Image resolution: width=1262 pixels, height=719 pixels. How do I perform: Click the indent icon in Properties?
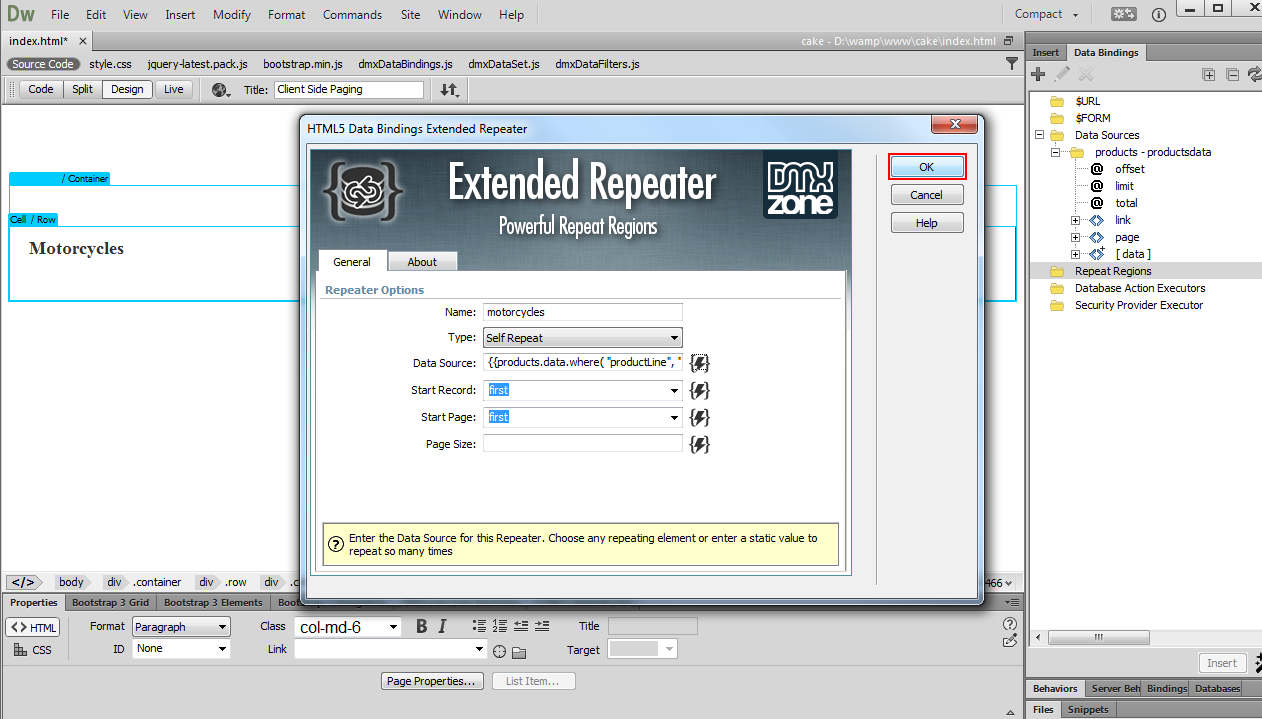point(542,626)
